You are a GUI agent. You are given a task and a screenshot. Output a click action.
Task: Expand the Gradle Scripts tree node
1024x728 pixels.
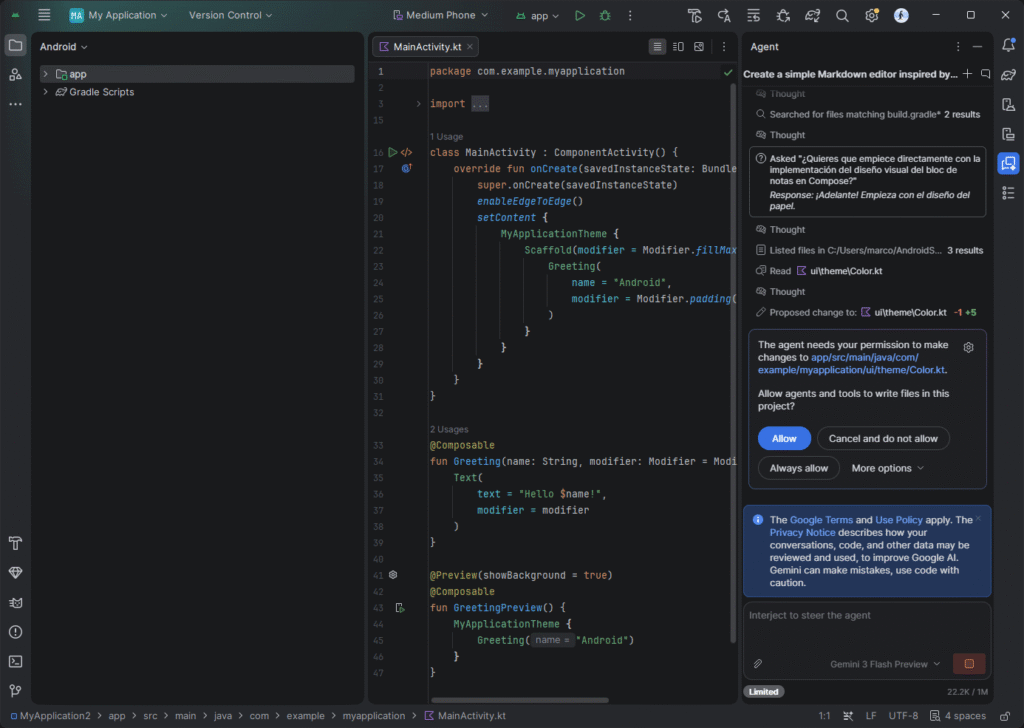[45, 92]
